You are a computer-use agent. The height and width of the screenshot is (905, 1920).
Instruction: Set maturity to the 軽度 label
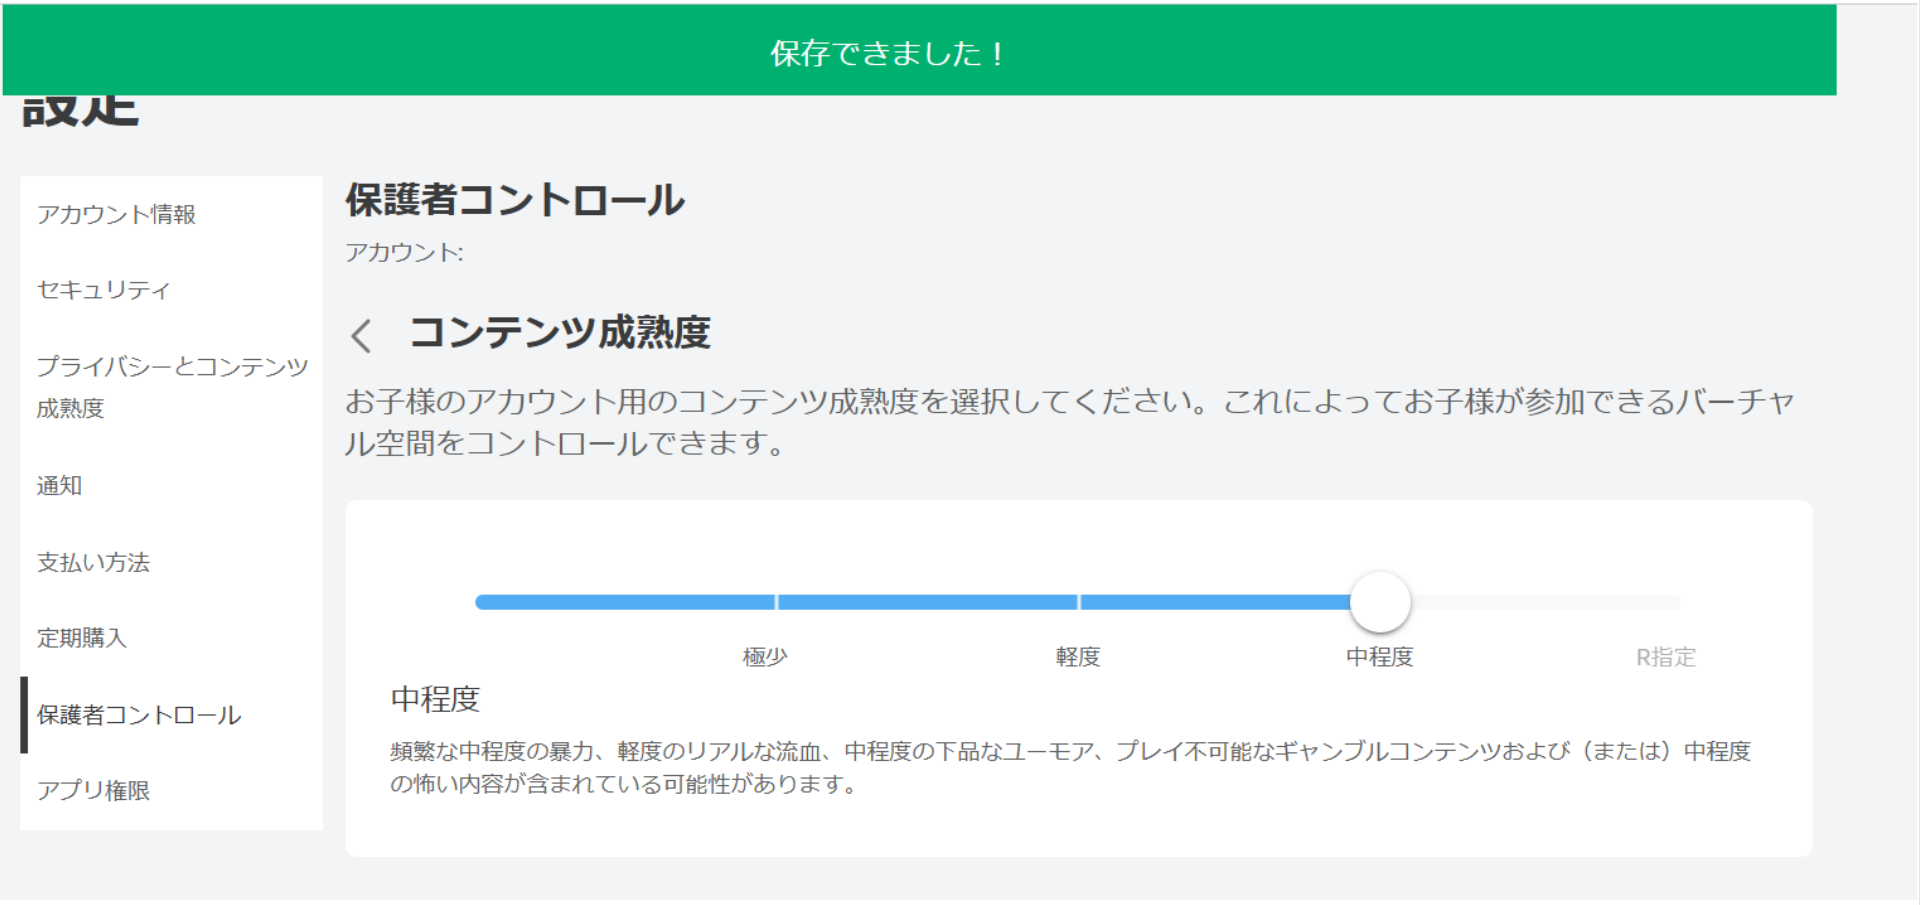coord(1078,657)
